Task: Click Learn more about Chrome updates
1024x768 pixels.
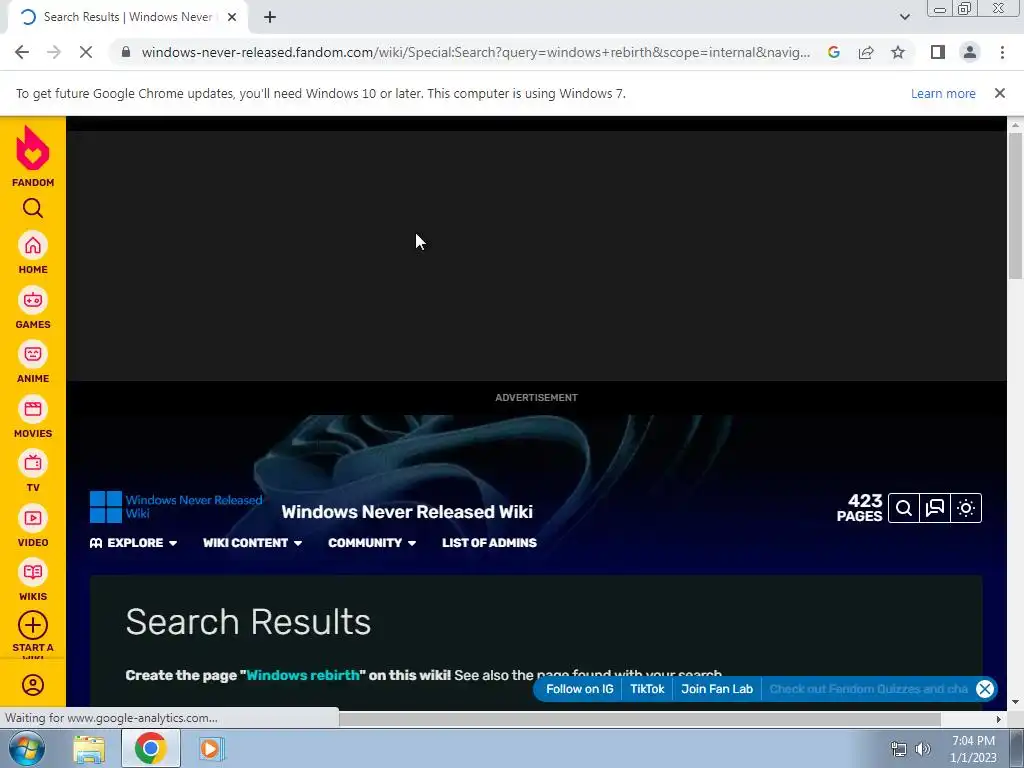Action: [943, 93]
